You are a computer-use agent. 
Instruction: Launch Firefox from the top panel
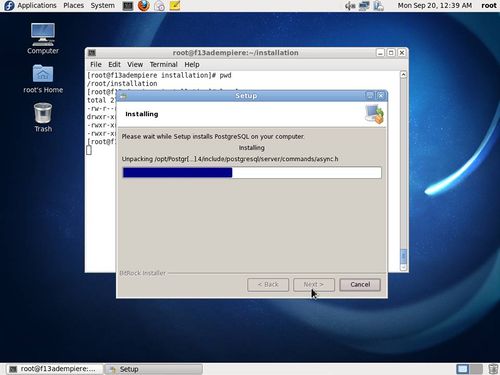tap(144, 5)
